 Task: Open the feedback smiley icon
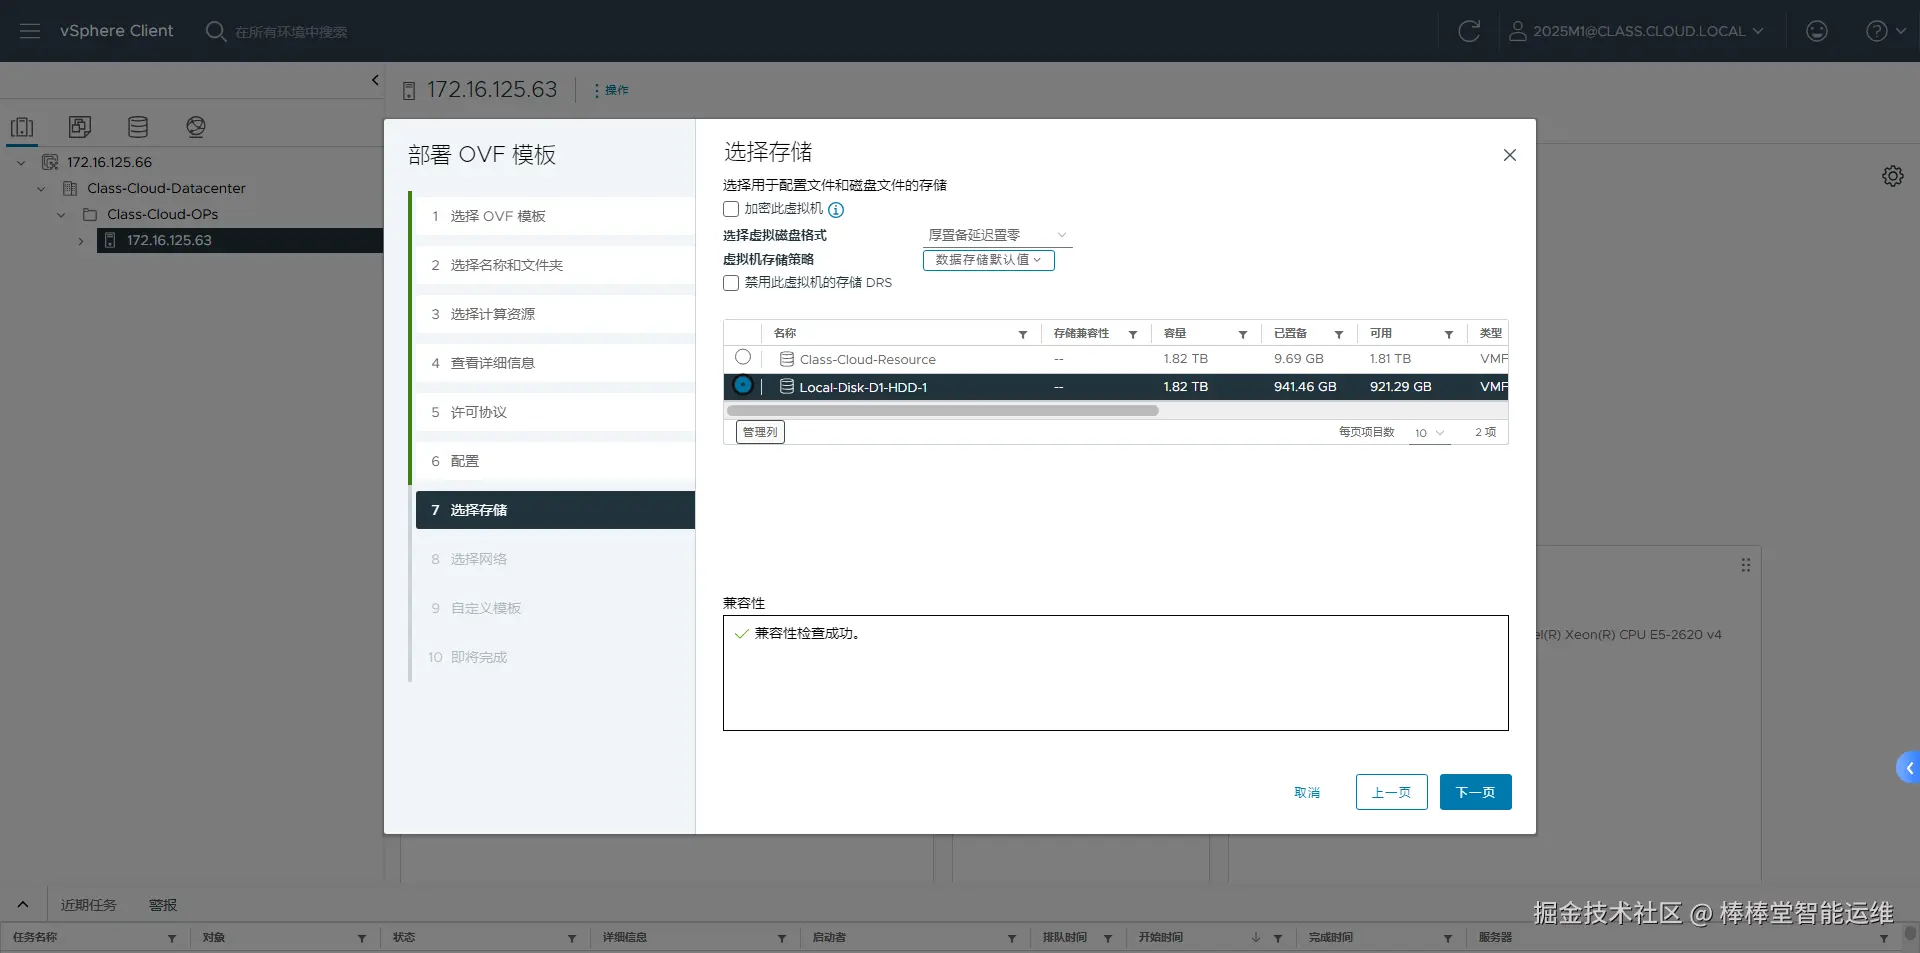[x=1817, y=31]
